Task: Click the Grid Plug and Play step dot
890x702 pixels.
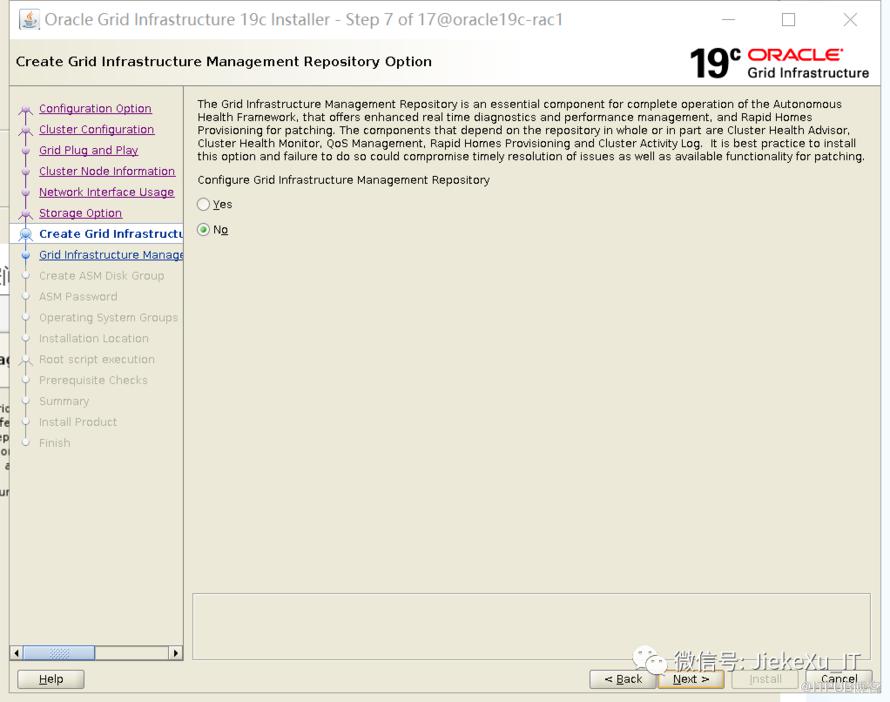Action: 26,151
